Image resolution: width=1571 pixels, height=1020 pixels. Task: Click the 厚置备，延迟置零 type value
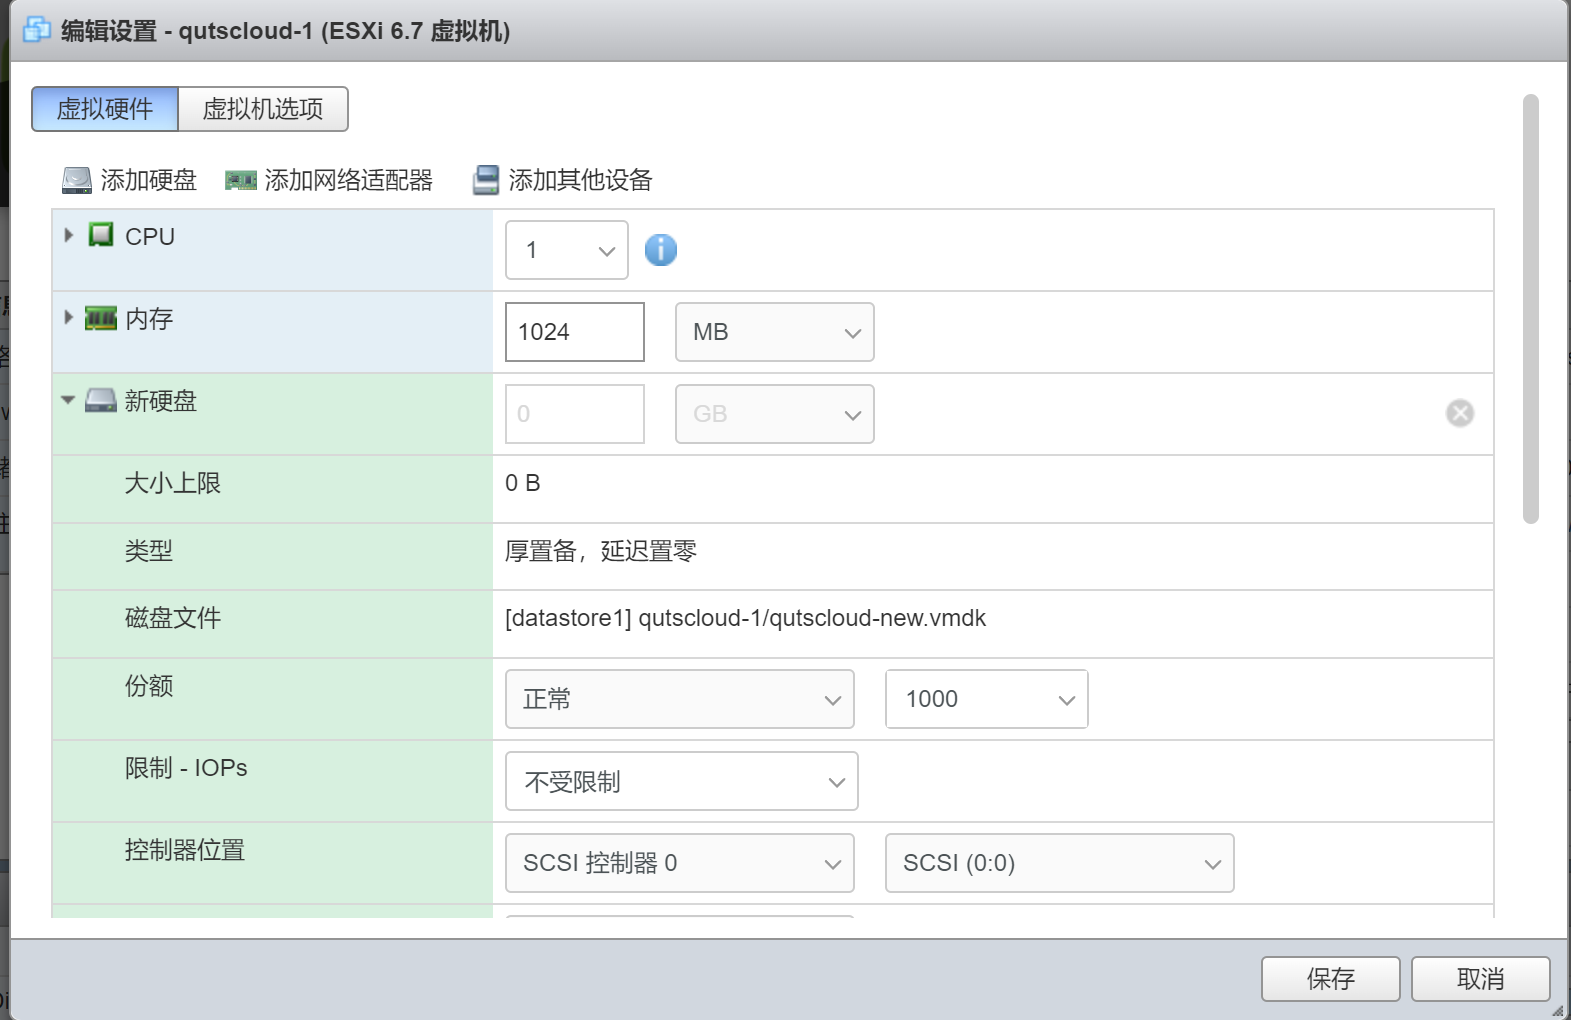click(x=601, y=551)
